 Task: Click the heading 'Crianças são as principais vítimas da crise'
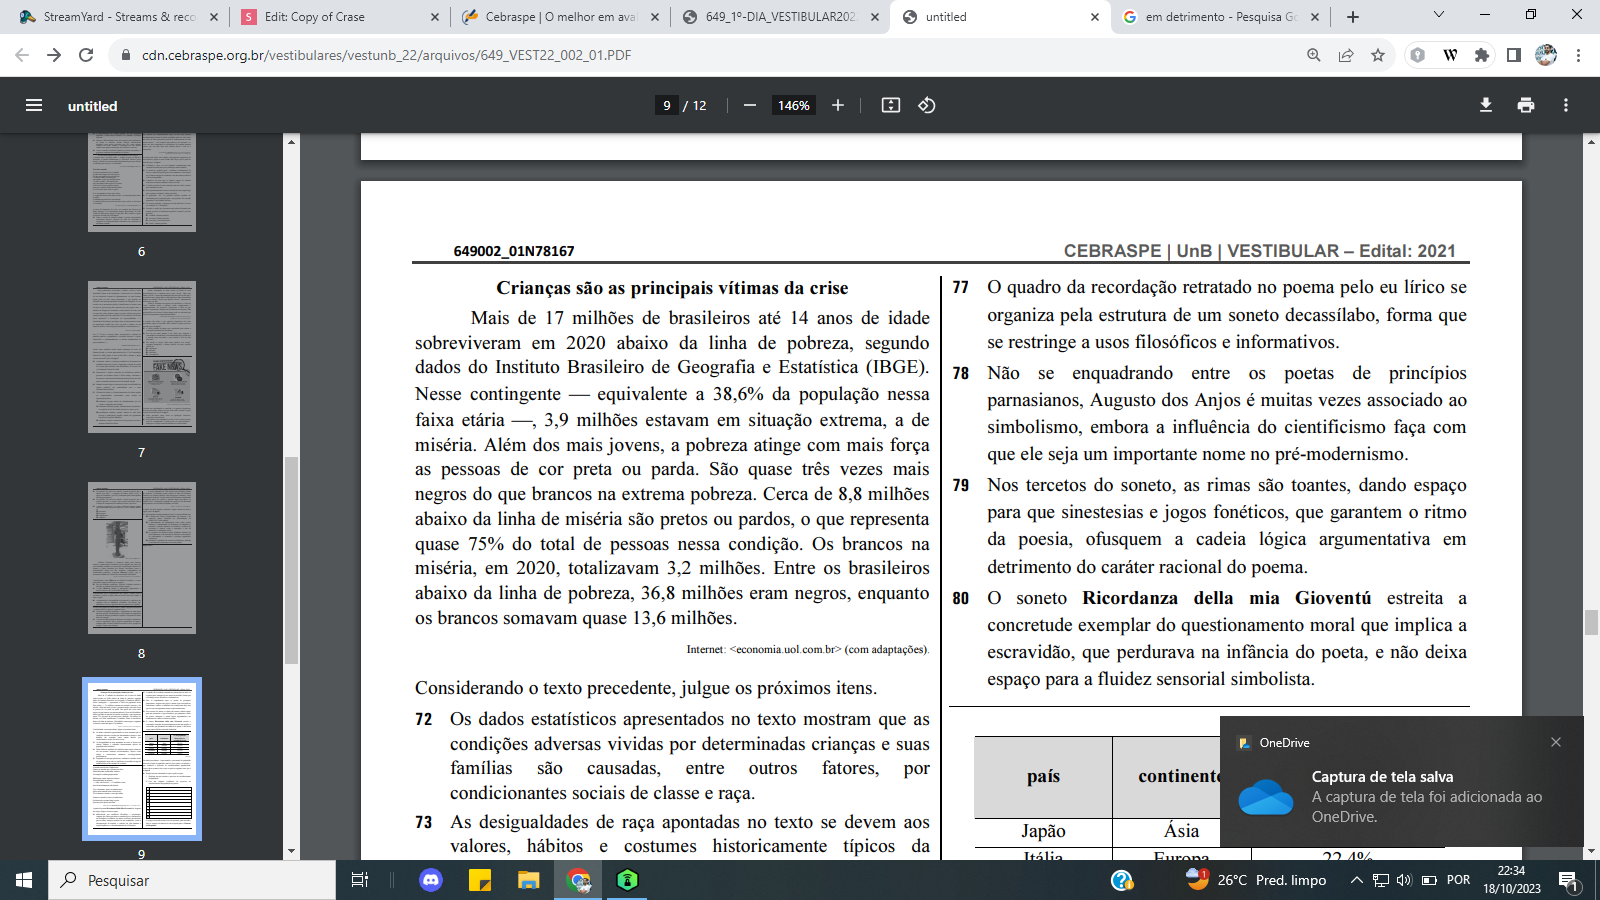pyautogui.click(x=672, y=288)
